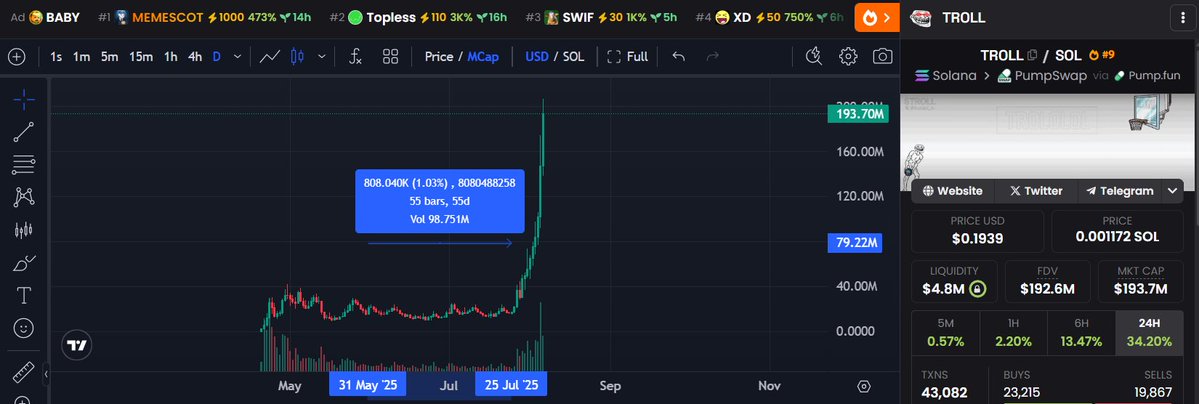Toggle Full screen chart mode
Screen dimensions: 1199x404
(x=627, y=57)
